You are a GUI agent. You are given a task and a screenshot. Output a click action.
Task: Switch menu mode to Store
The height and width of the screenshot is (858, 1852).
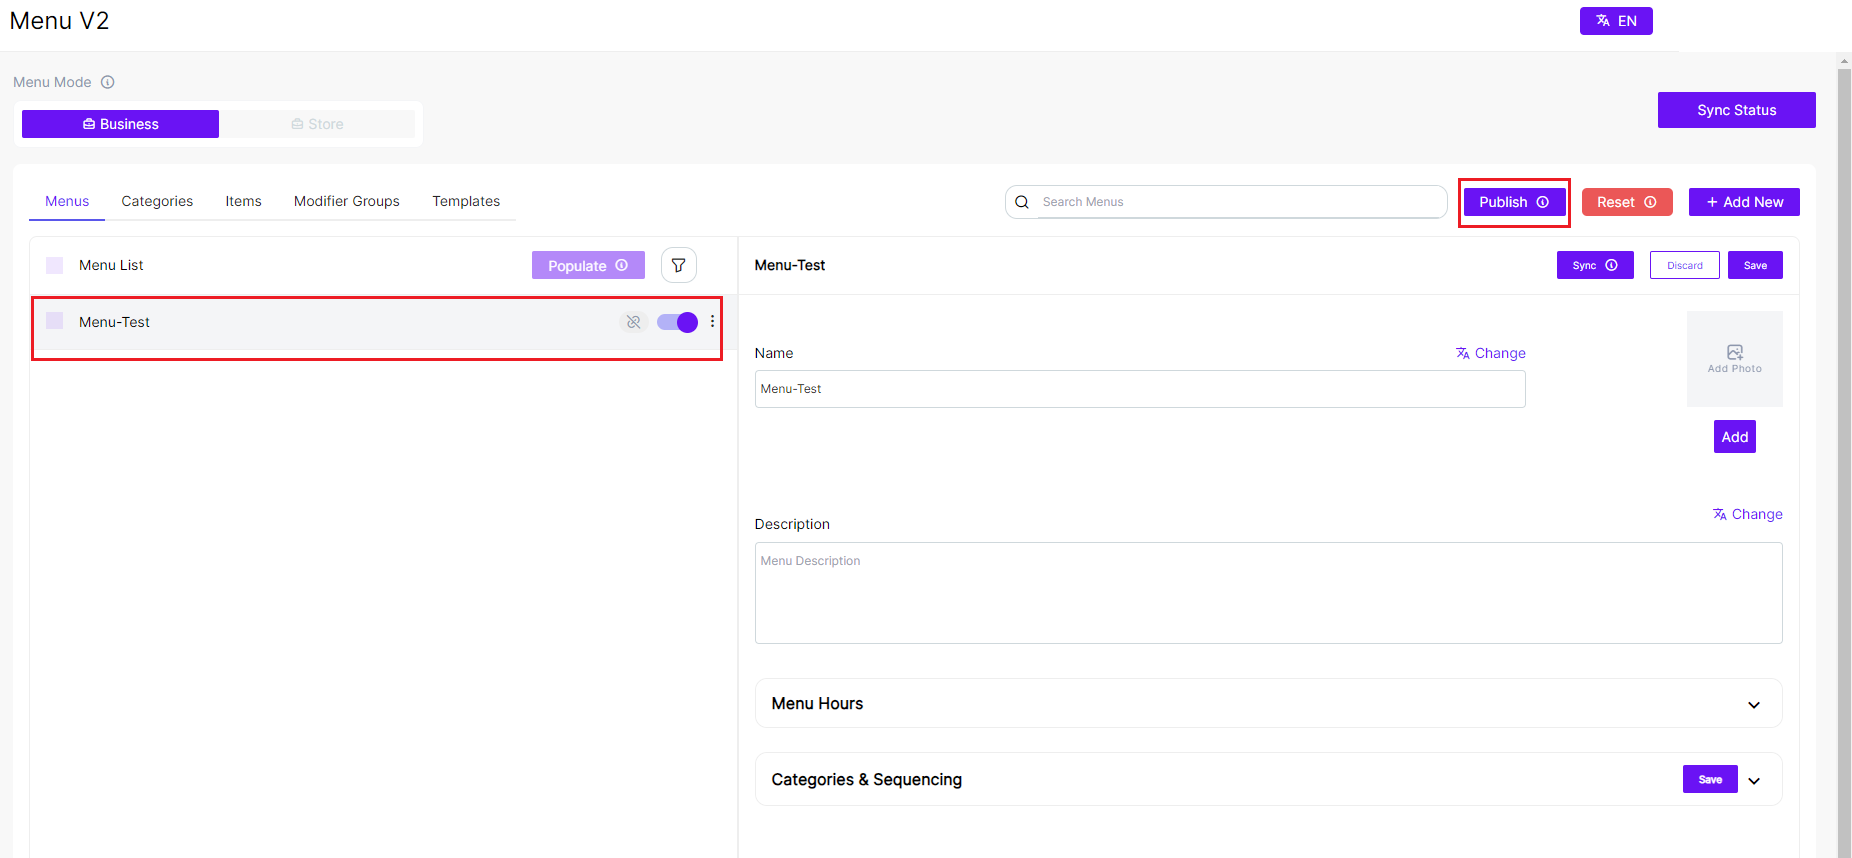coord(318,124)
